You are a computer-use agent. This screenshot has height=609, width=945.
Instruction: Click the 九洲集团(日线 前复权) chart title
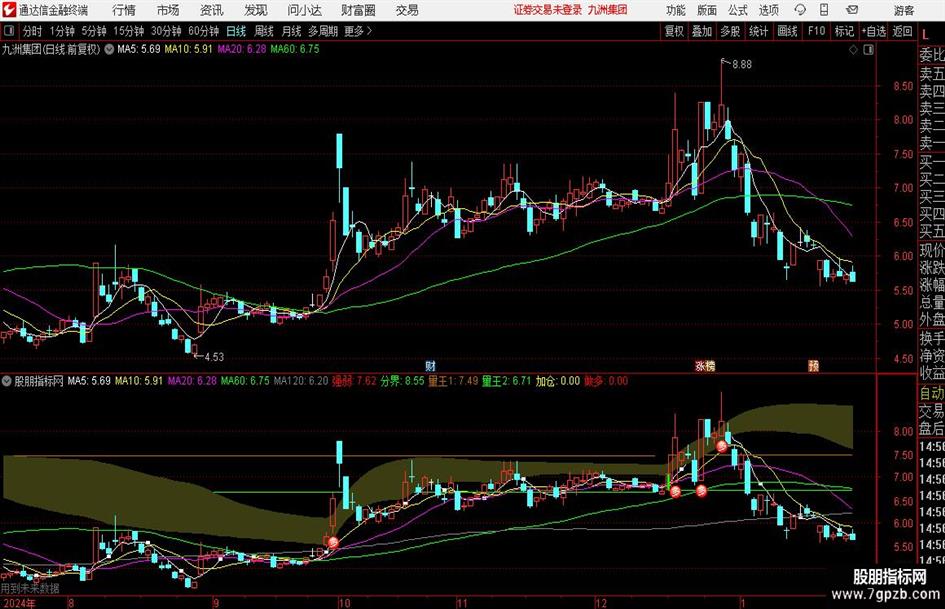(51, 49)
